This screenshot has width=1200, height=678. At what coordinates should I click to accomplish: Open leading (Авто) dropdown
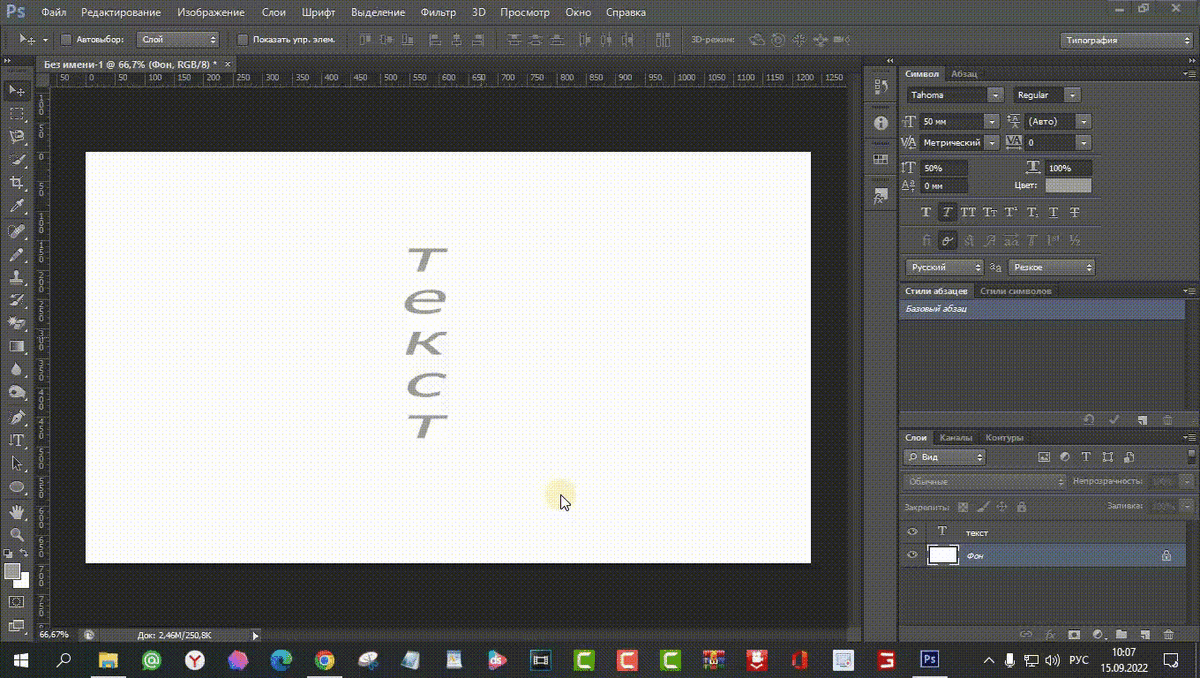[1083, 120]
